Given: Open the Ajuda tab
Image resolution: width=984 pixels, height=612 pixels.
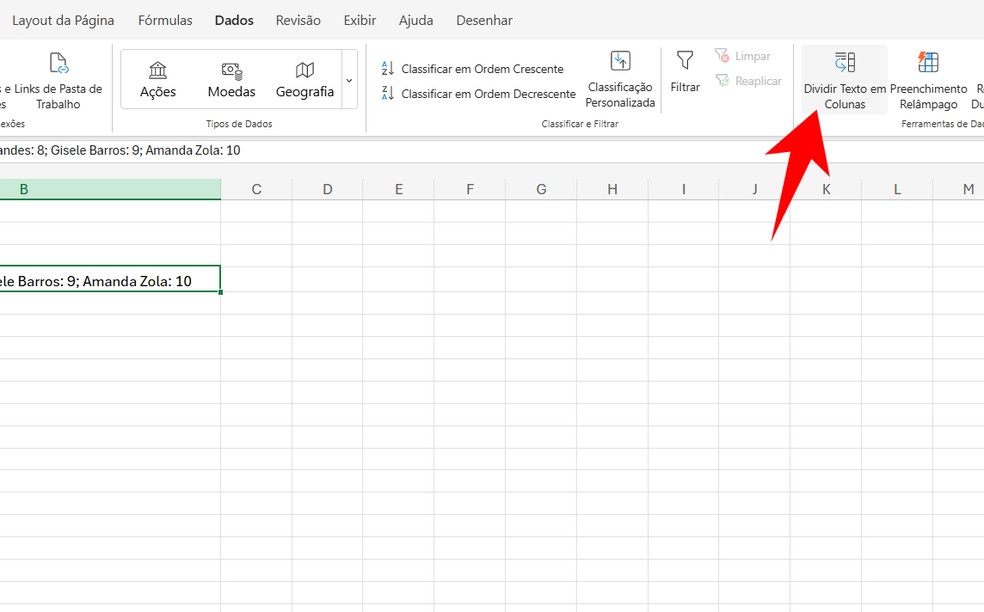Looking at the screenshot, I should [416, 19].
